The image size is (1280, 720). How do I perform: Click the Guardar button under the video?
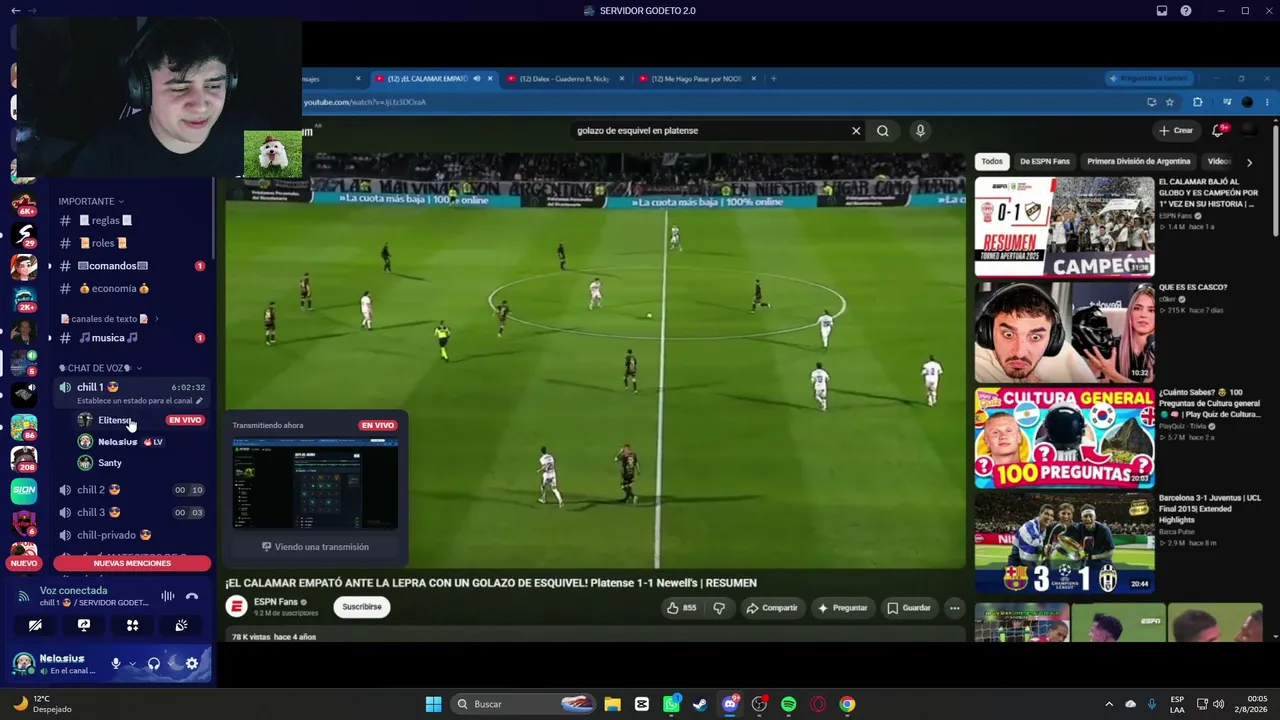pyautogui.click(x=909, y=608)
